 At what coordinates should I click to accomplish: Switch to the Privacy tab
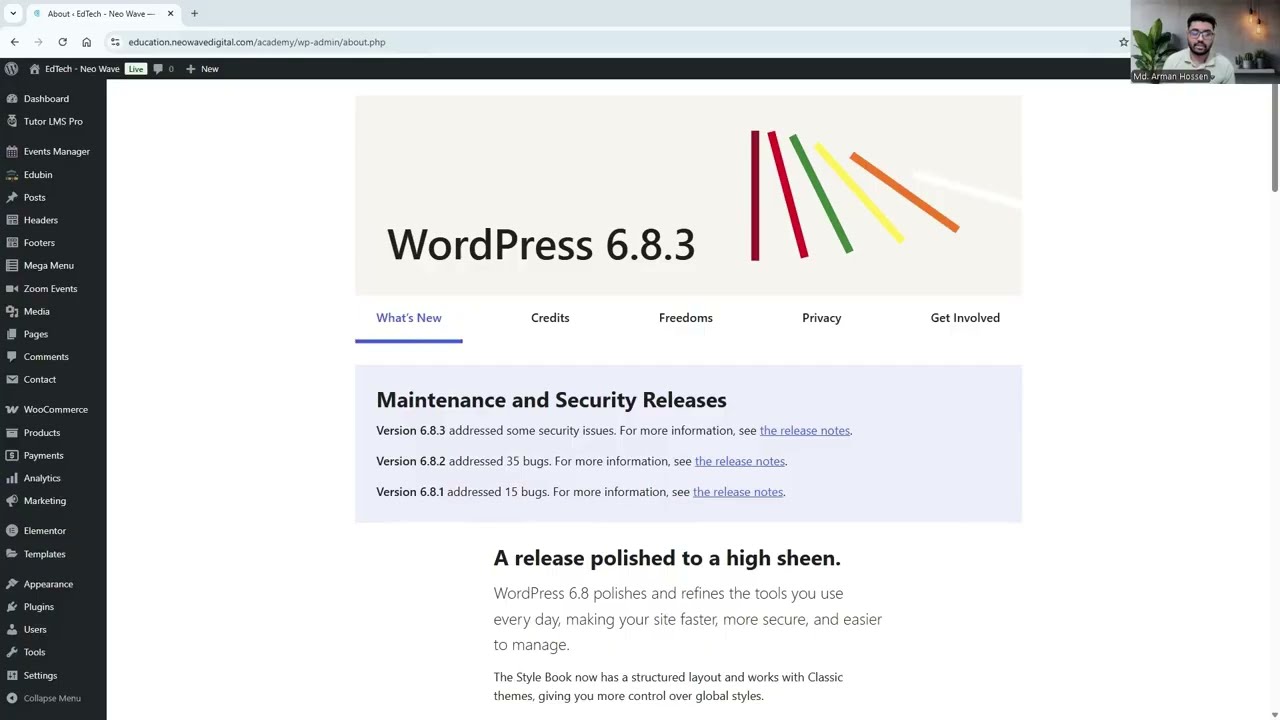[822, 318]
